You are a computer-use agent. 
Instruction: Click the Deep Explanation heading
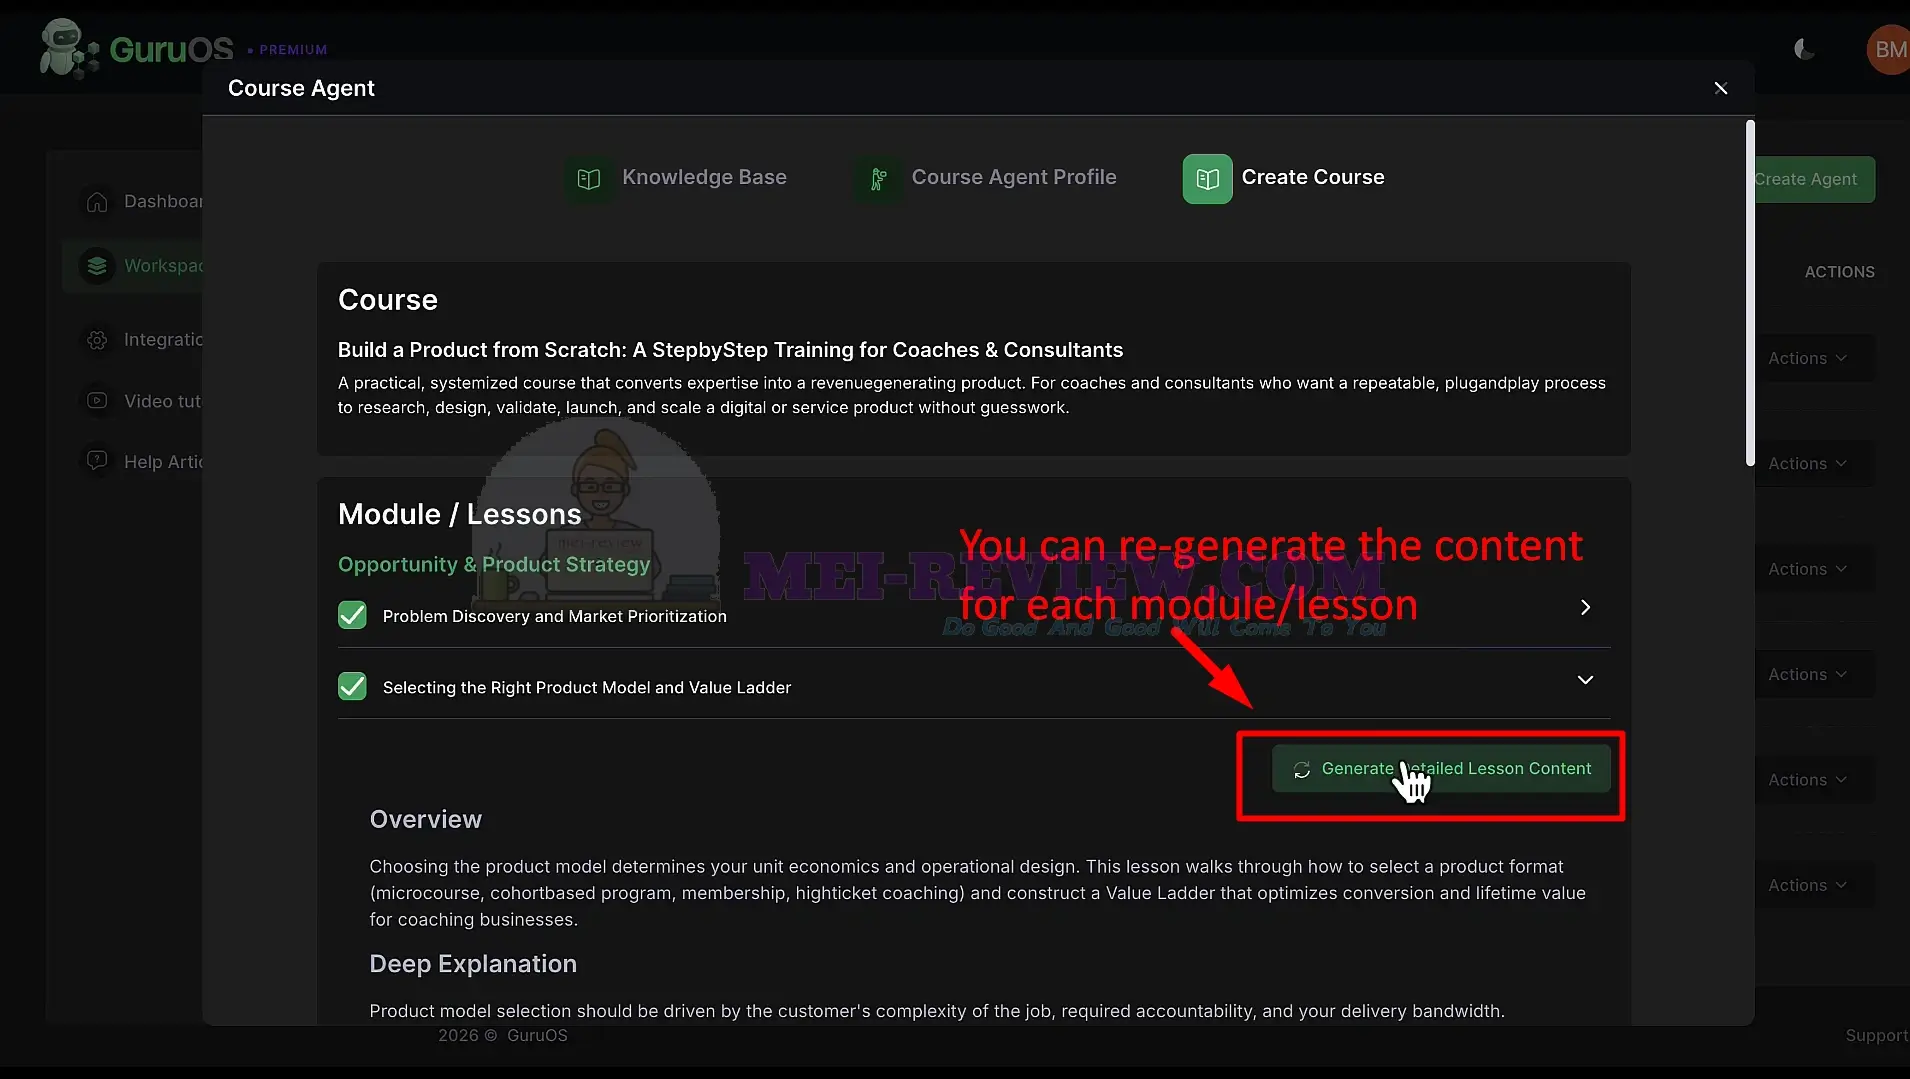pyautogui.click(x=473, y=964)
